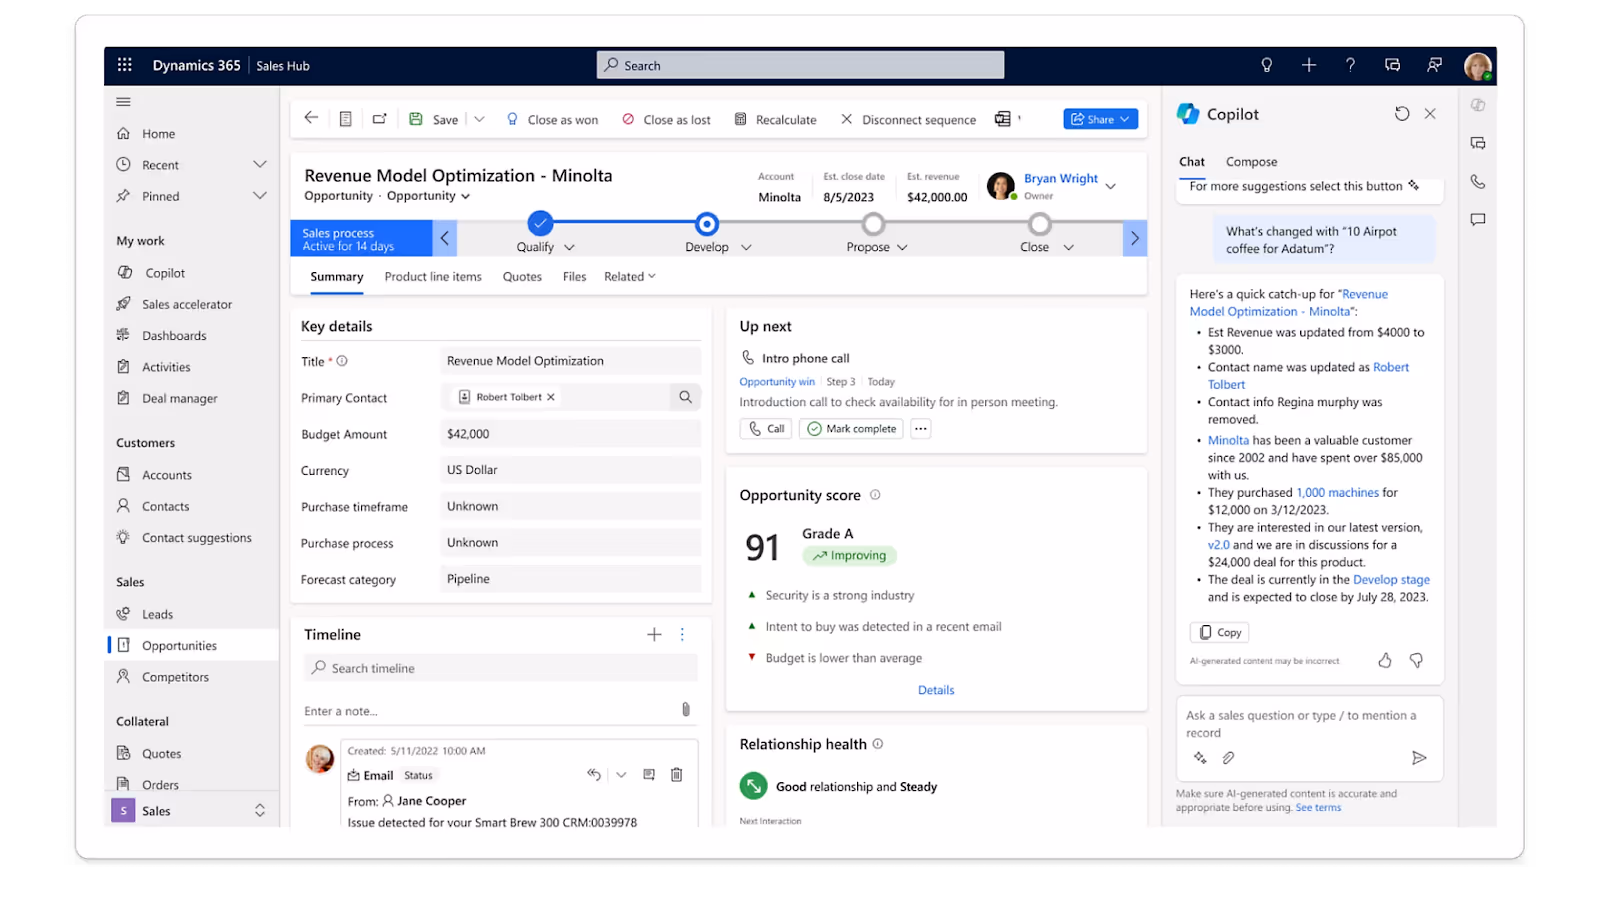
Task: Switch to Copilot Compose tab
Action: coord(1251,162)
